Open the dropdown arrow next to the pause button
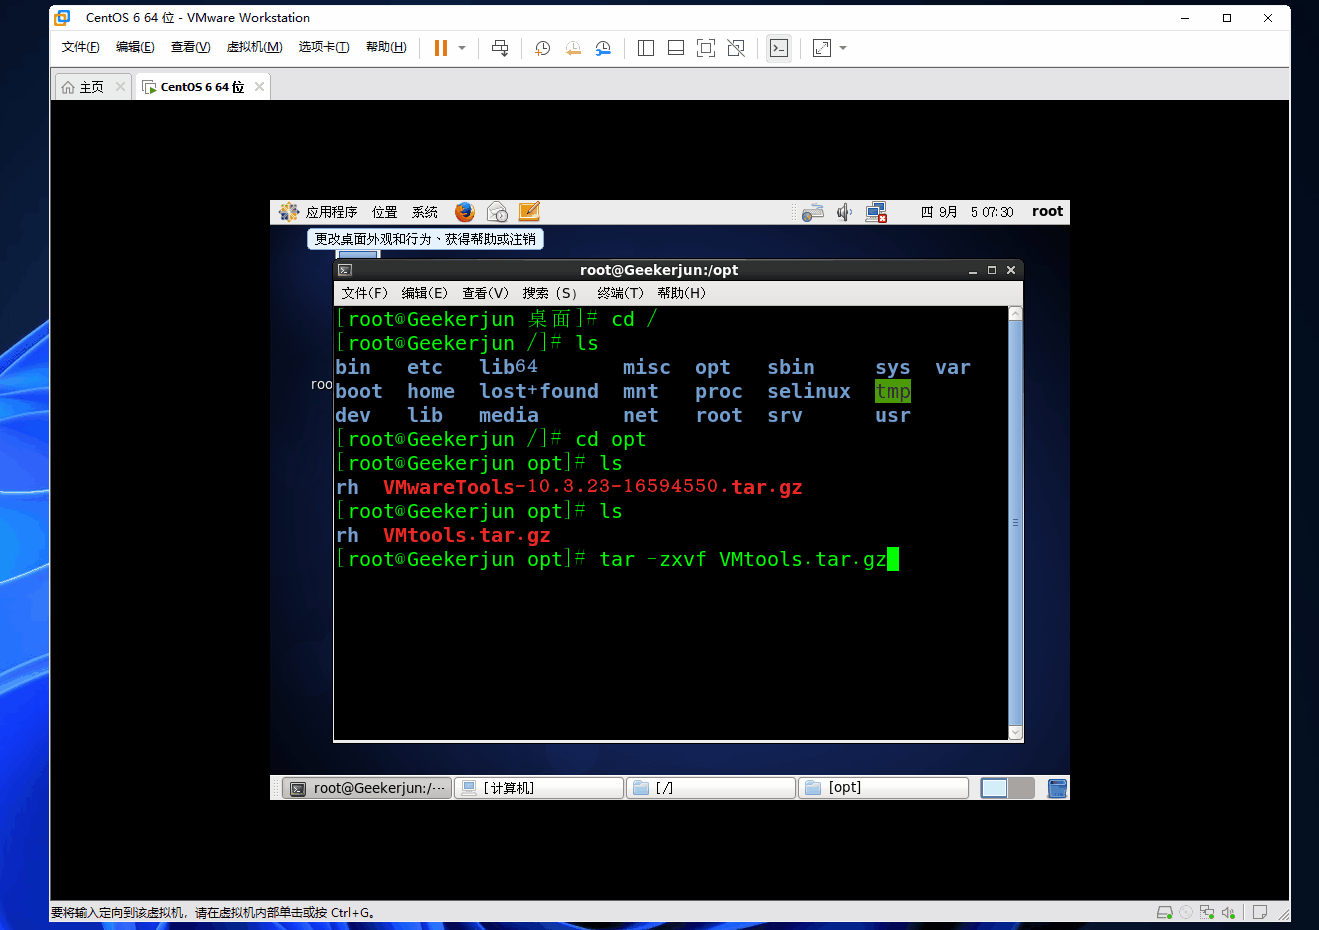Screen dimensions: 1319x930 point(462,48)
